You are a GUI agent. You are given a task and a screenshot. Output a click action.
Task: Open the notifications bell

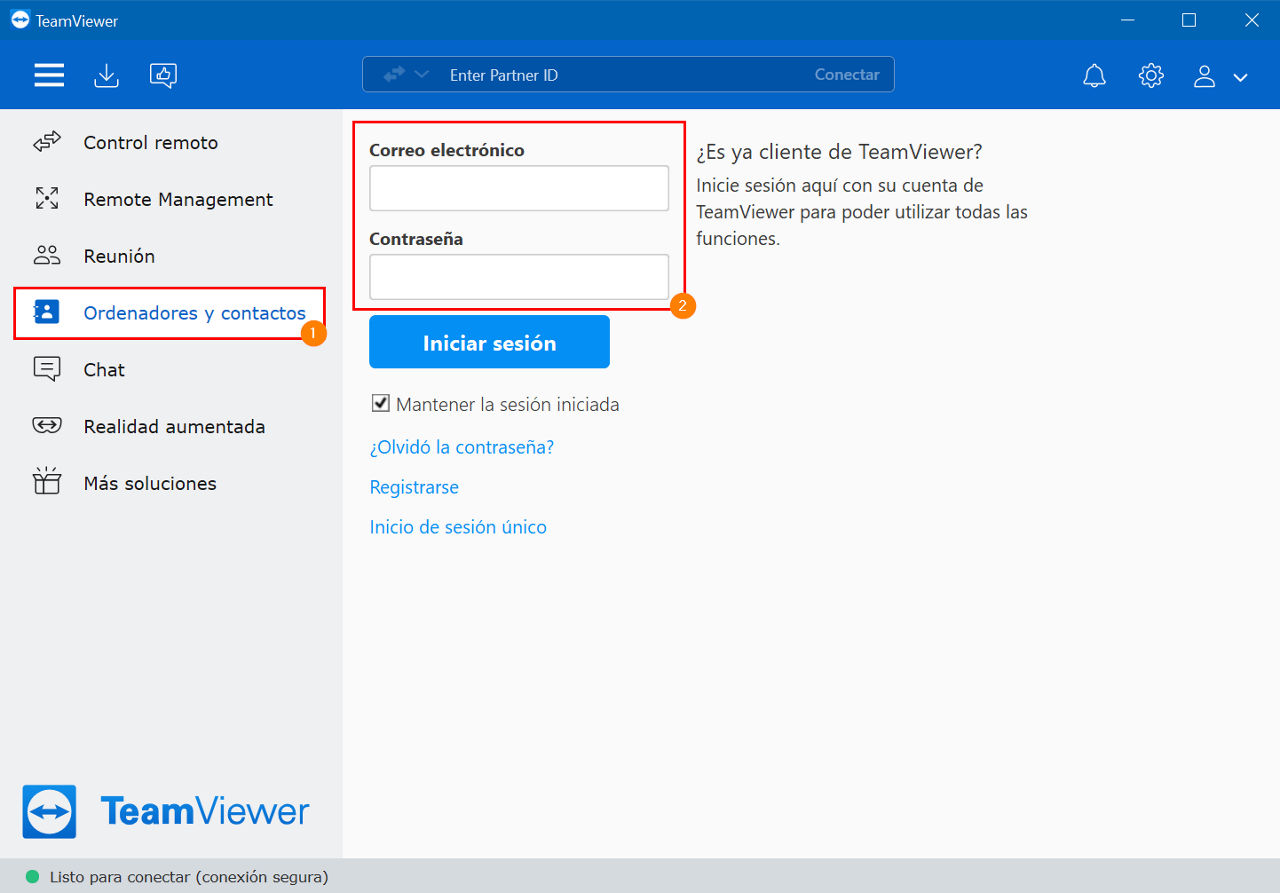click(x=1095, y=75)
